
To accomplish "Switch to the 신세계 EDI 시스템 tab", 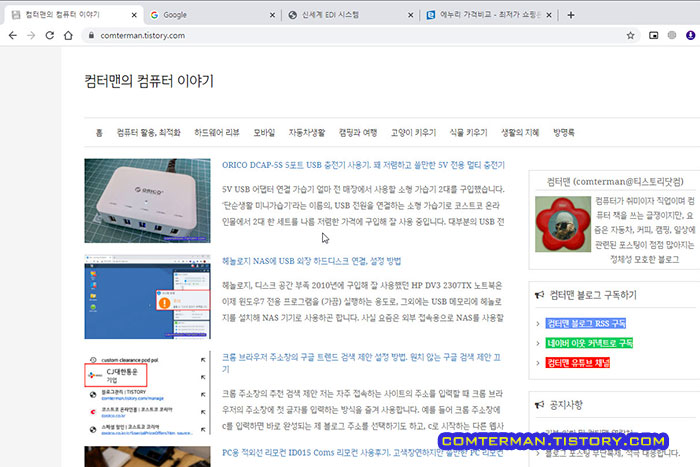I will point(350,15).
